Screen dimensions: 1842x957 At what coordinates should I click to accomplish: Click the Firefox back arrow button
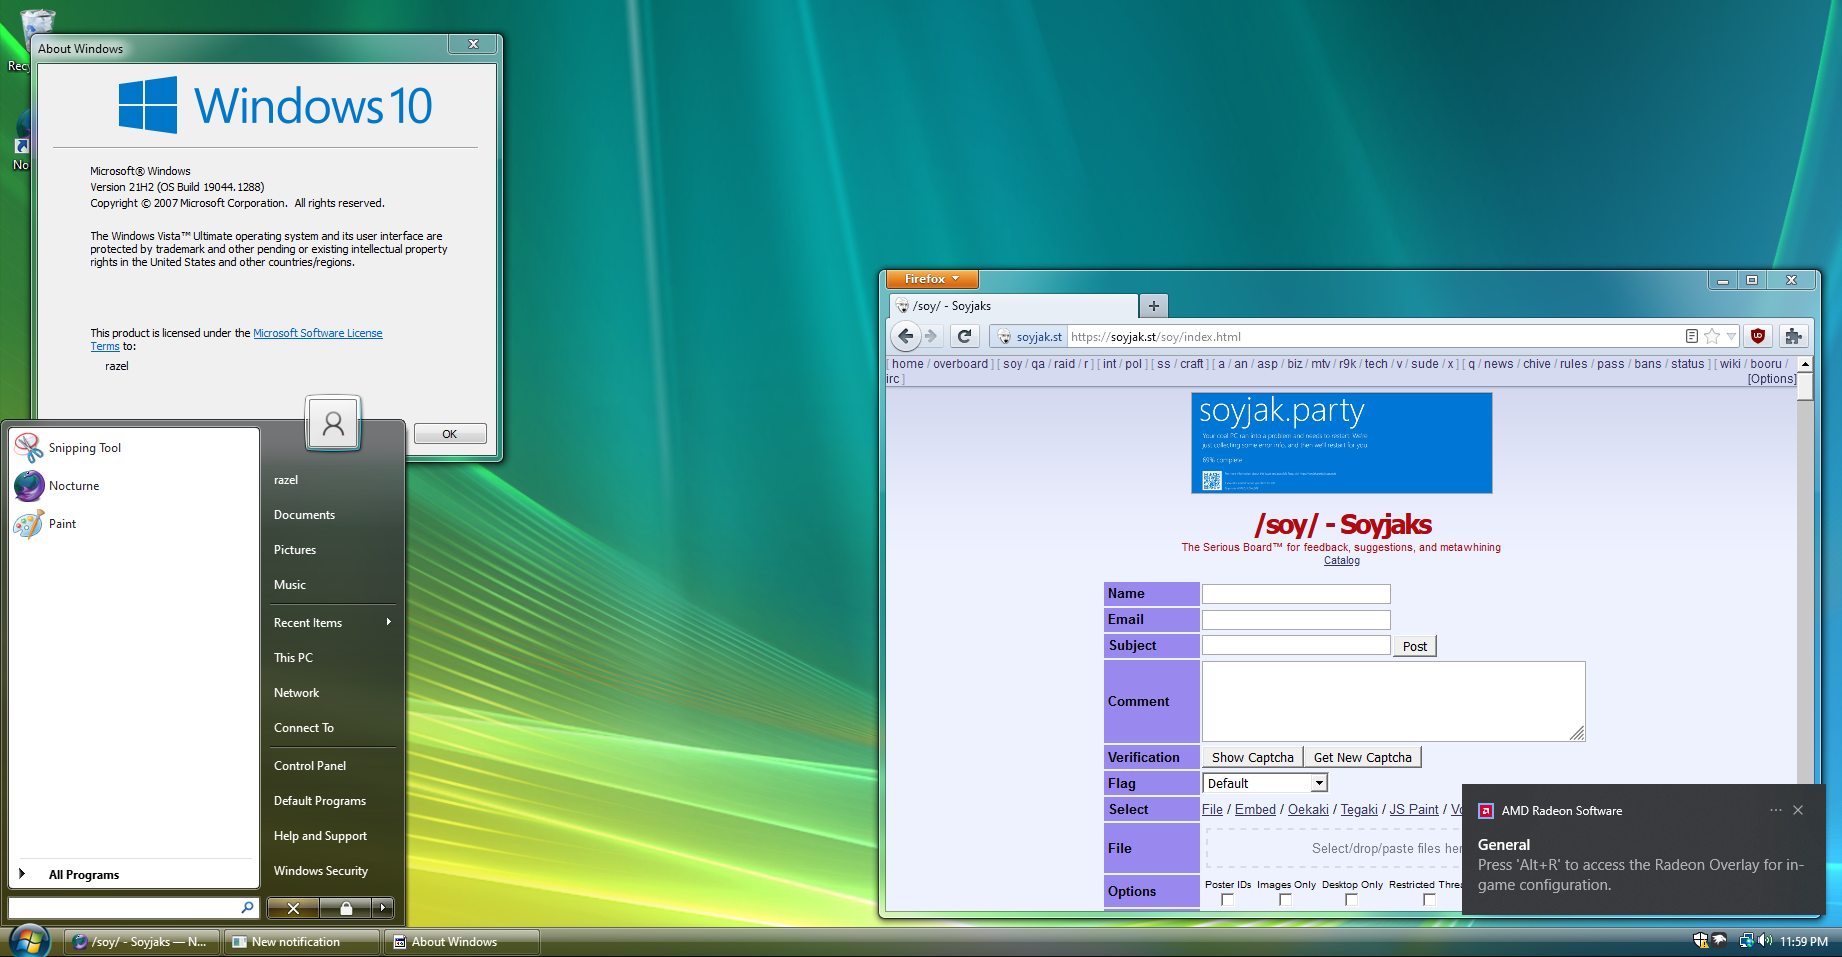905,336
